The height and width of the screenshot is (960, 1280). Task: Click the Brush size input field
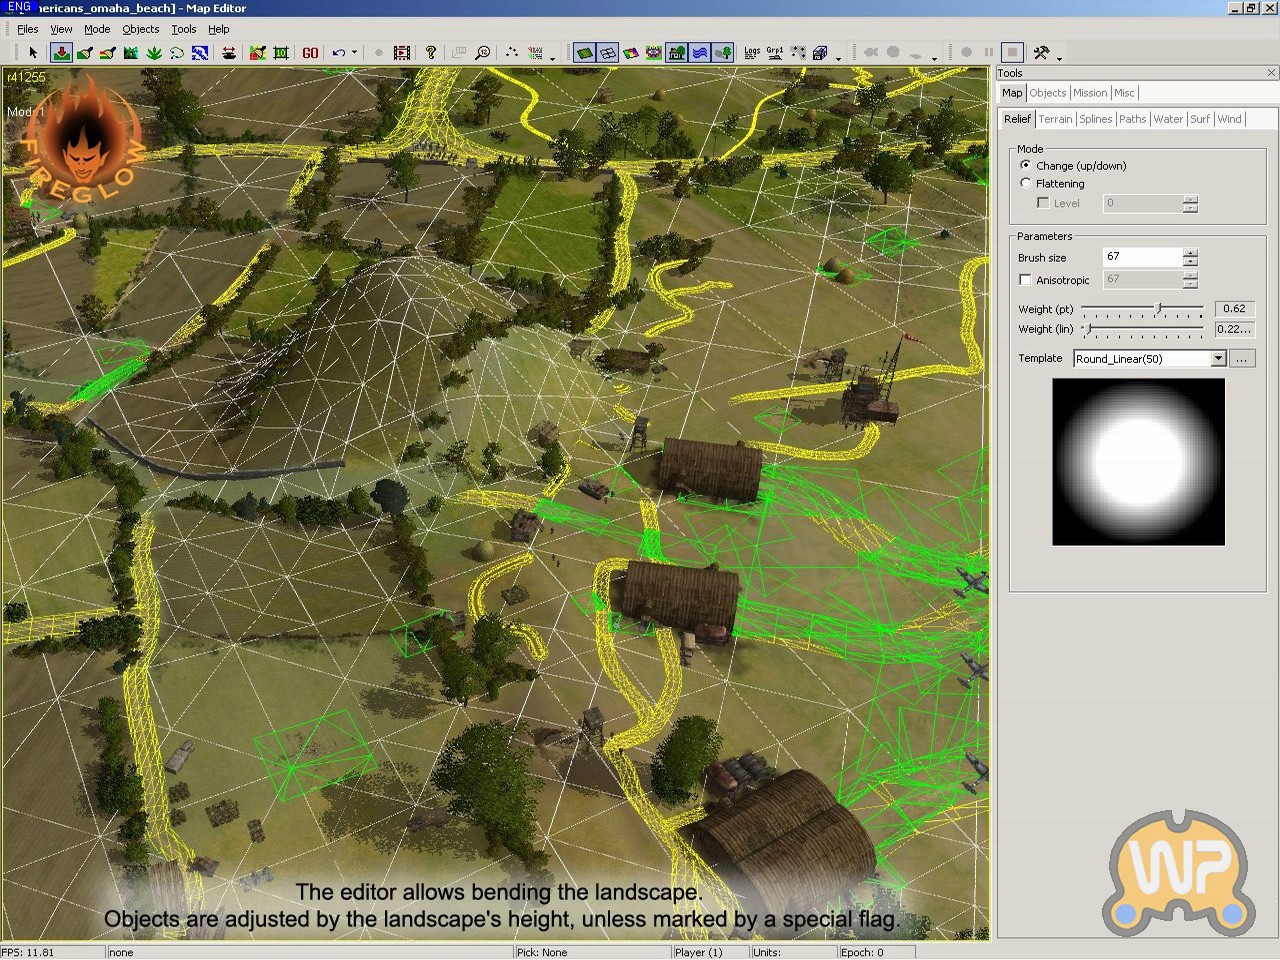click(x=1142, y=257)
